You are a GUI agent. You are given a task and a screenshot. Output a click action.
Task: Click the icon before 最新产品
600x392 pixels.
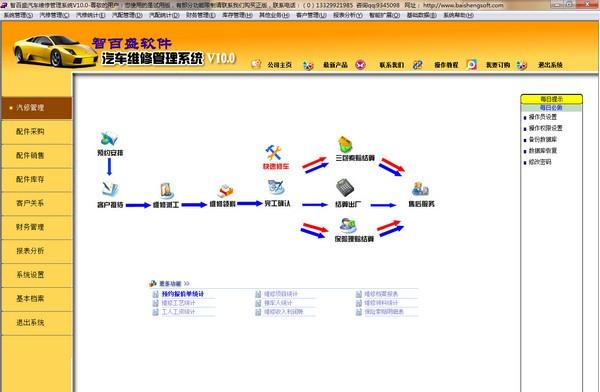point(308,65)
